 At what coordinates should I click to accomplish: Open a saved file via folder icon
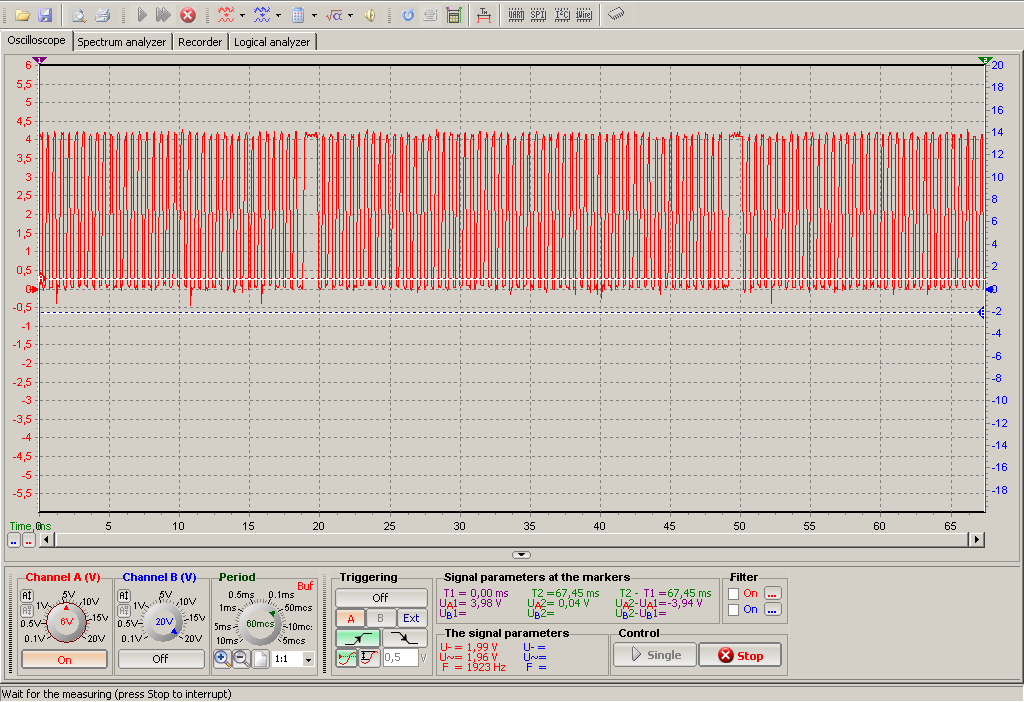click(x=23, y=15)
